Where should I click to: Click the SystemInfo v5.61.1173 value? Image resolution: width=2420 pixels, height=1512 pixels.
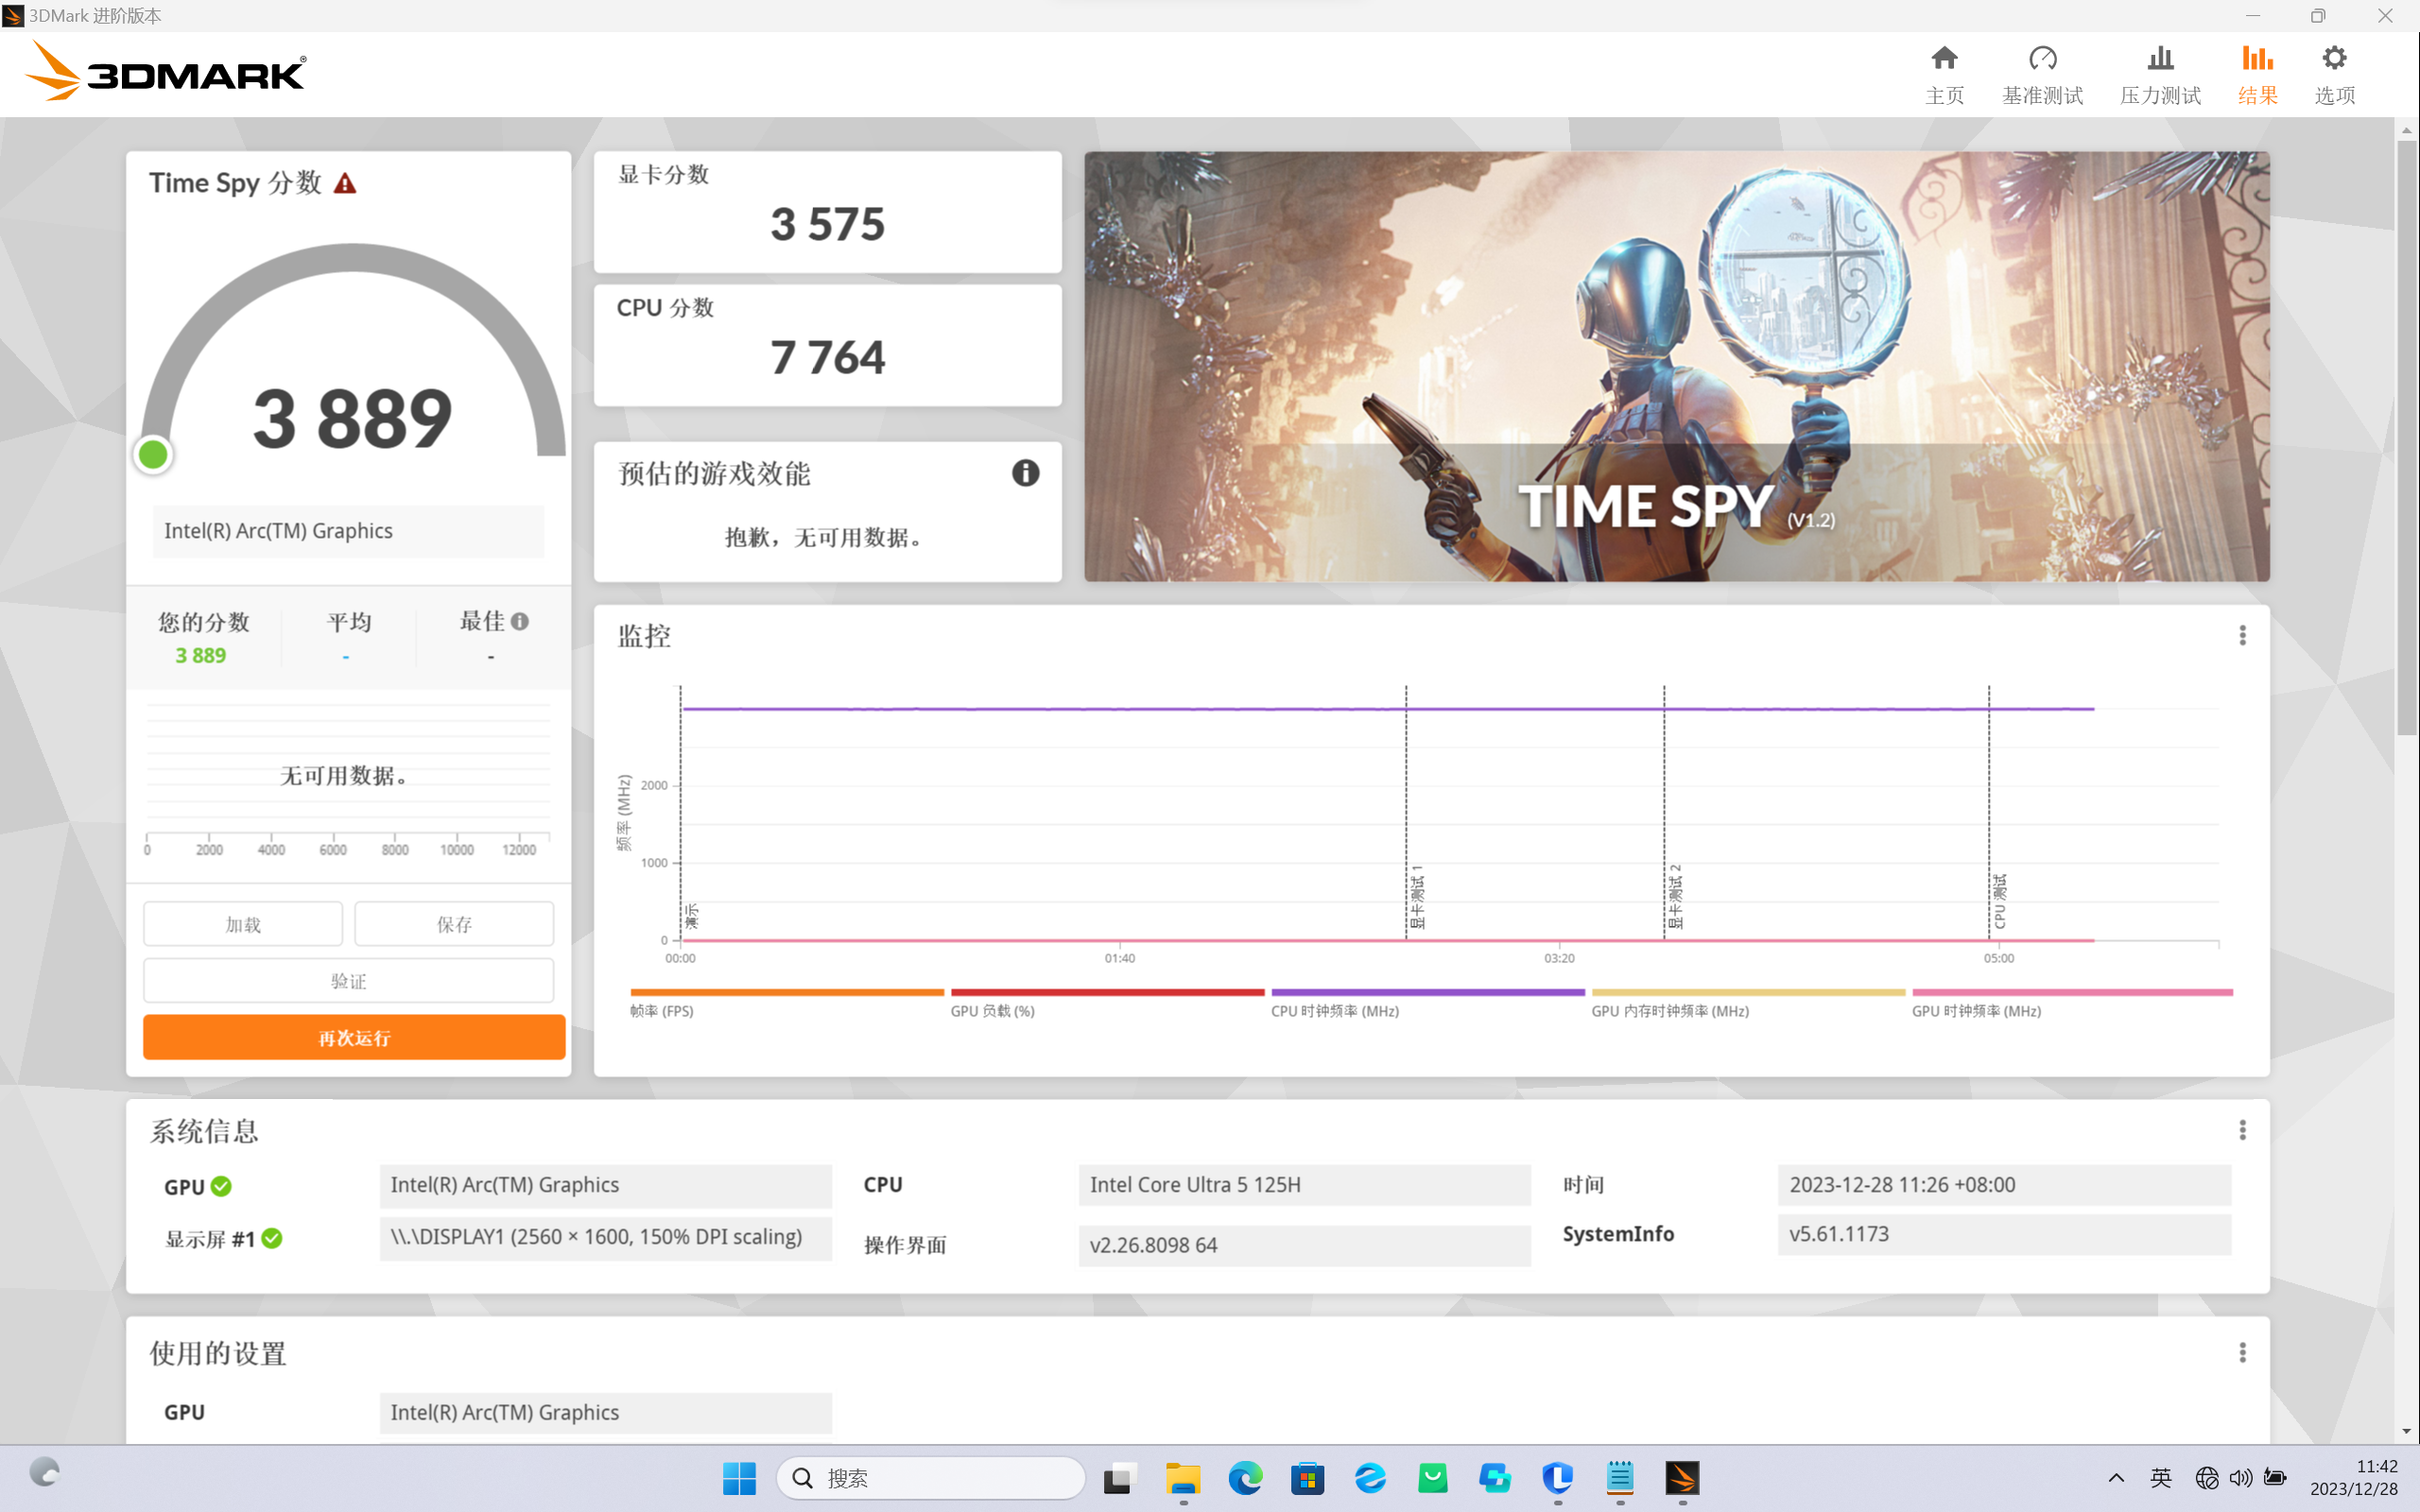[x=2004, y=1234]
